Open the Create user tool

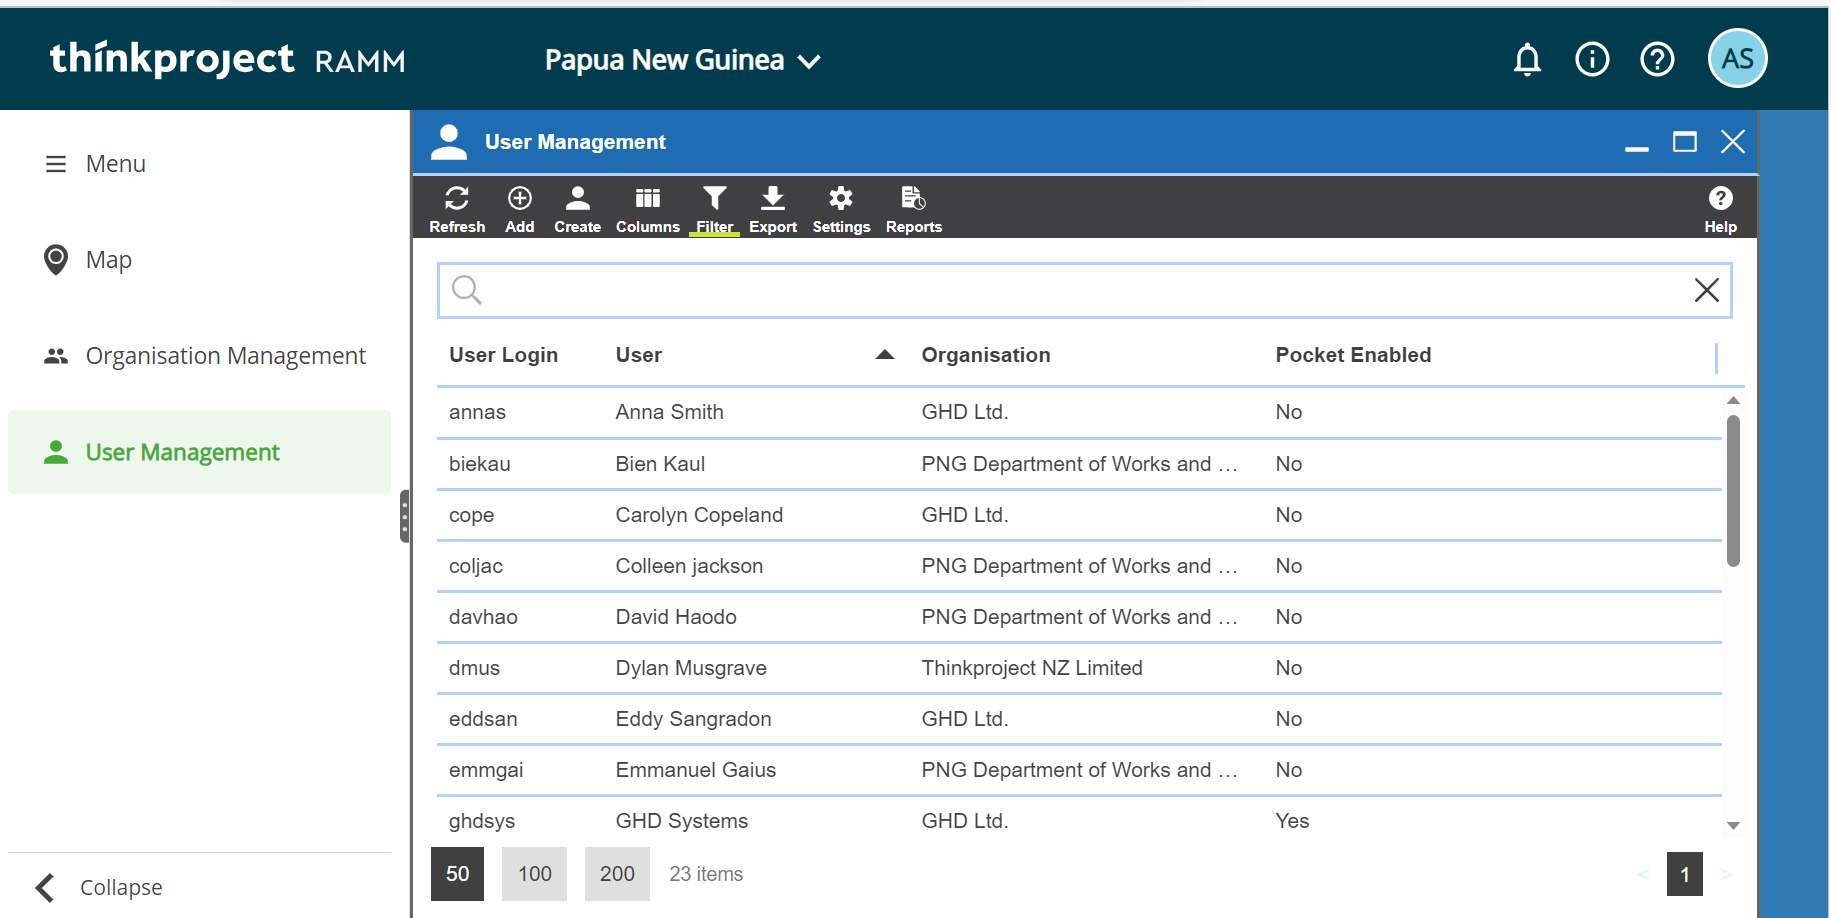577,209
